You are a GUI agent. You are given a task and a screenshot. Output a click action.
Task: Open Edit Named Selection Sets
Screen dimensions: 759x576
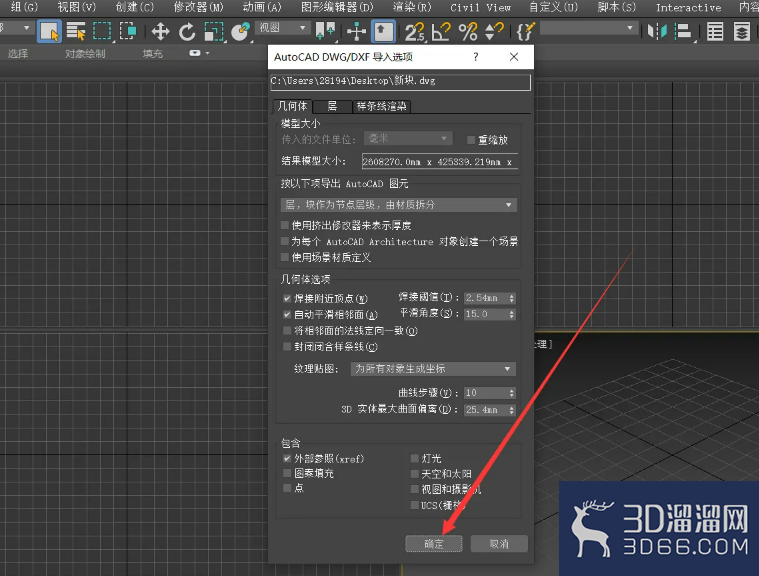click(x=526, y=32)
